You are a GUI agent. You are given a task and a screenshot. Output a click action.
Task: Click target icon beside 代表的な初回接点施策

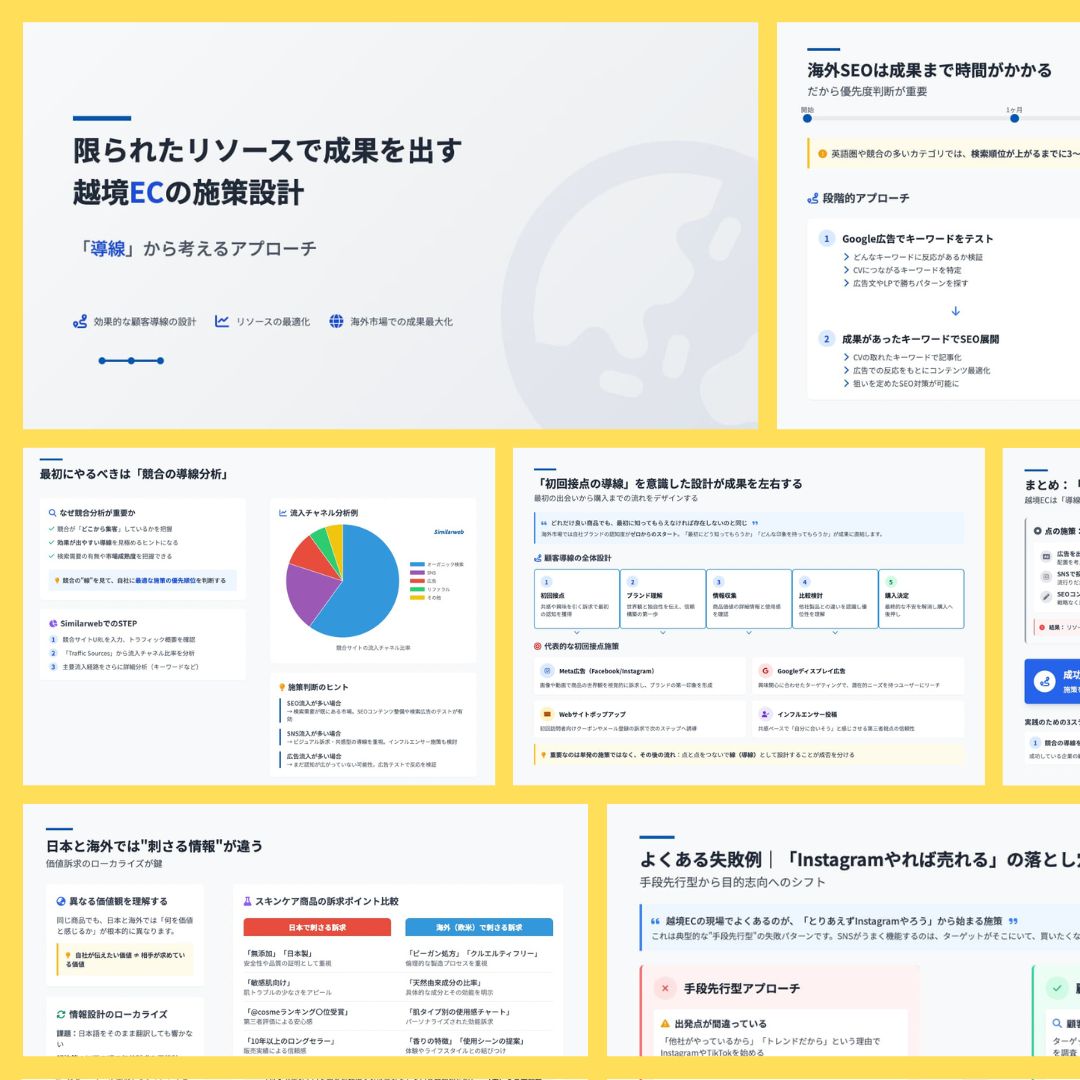click(x=538, y=646)
